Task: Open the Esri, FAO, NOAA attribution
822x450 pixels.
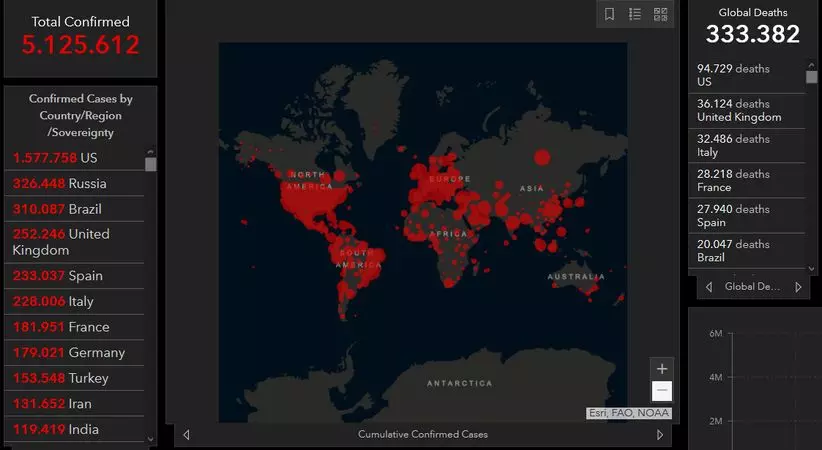Action: 628,413
